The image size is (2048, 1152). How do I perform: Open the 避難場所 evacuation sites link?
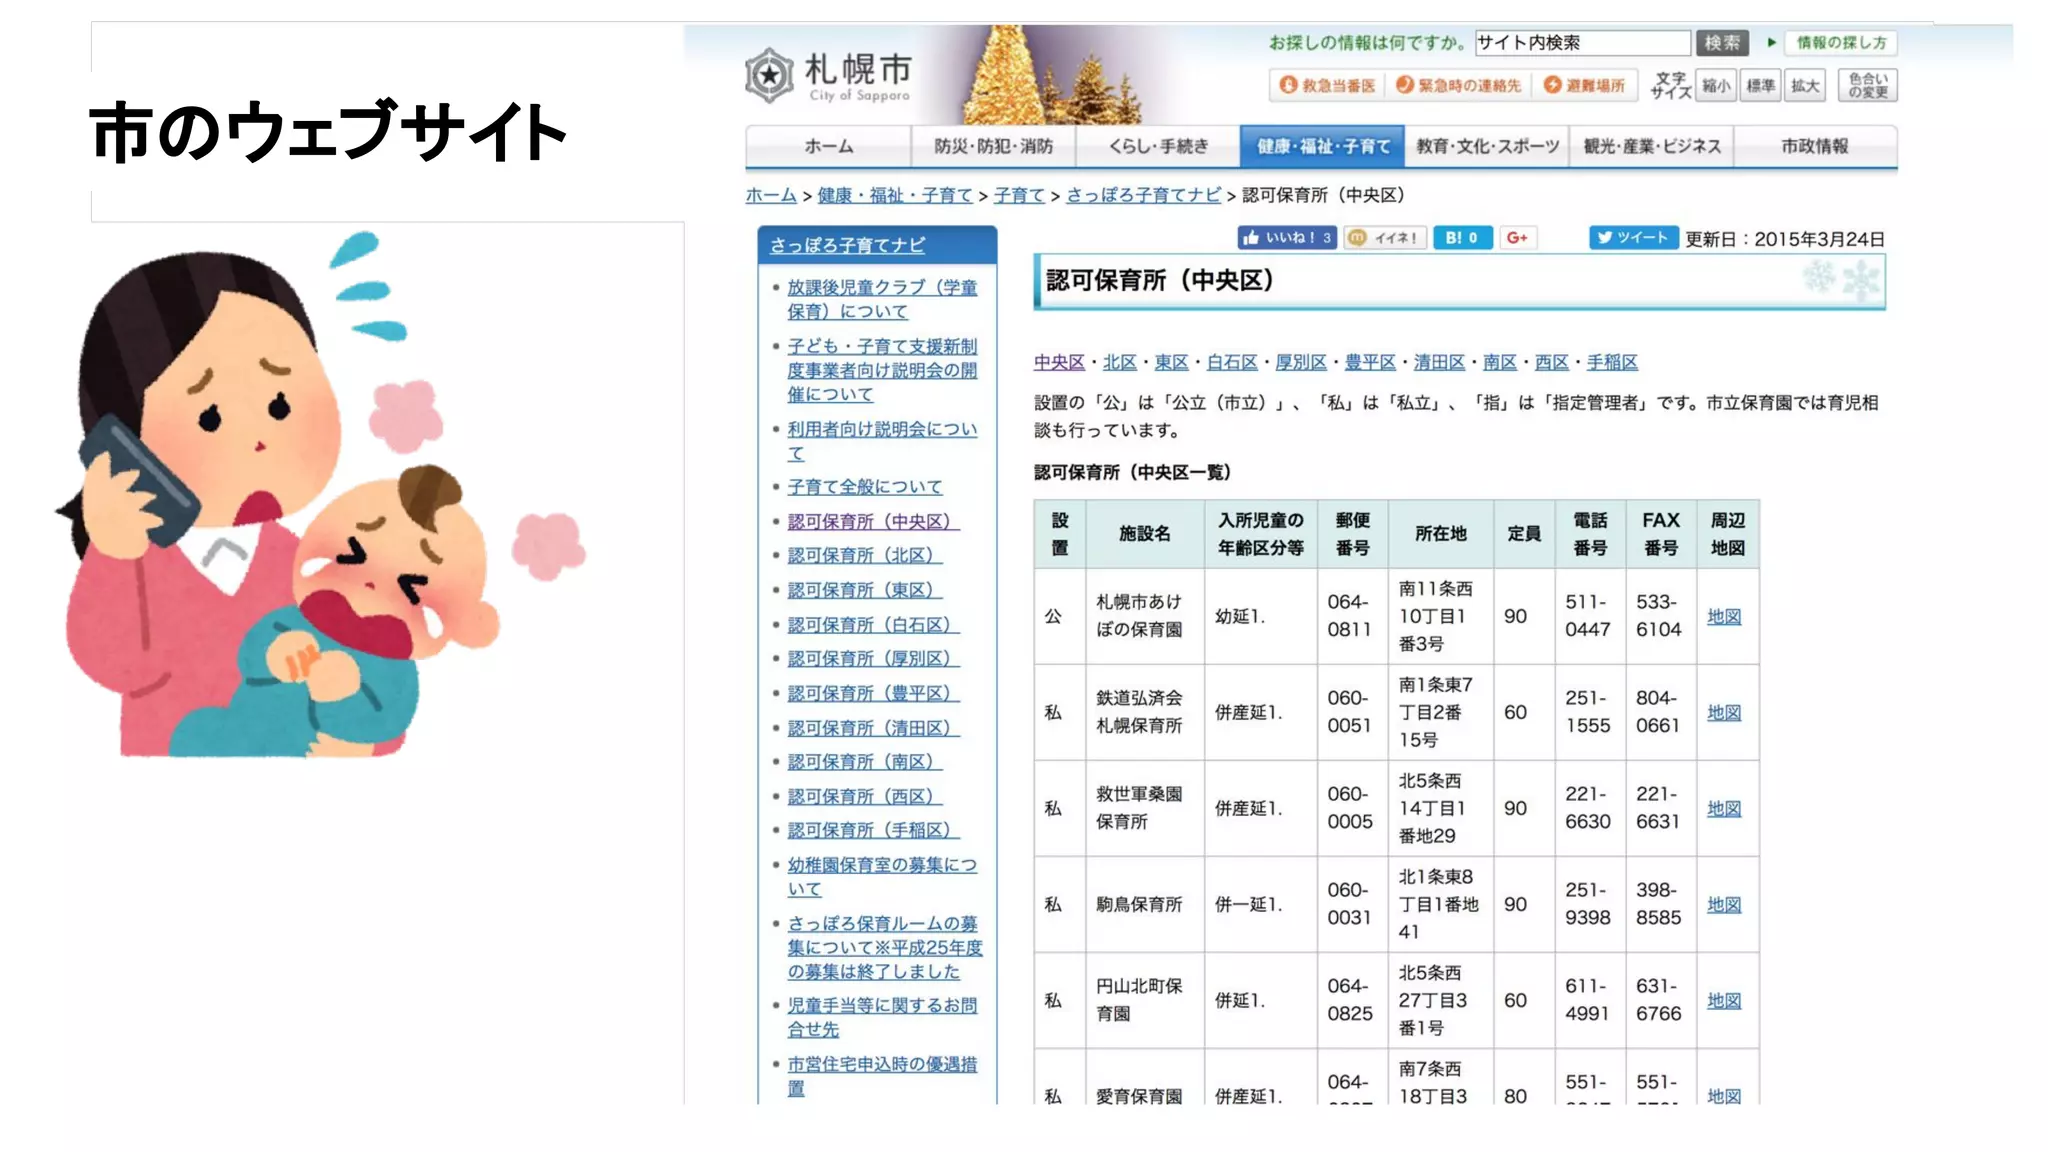tap(1584, 86)
